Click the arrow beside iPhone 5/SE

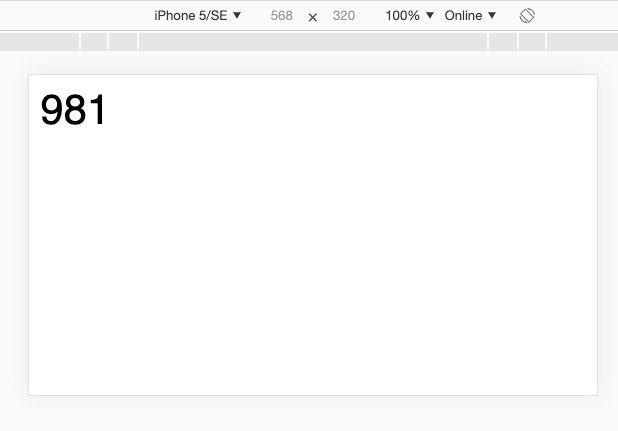coord(237,15)
